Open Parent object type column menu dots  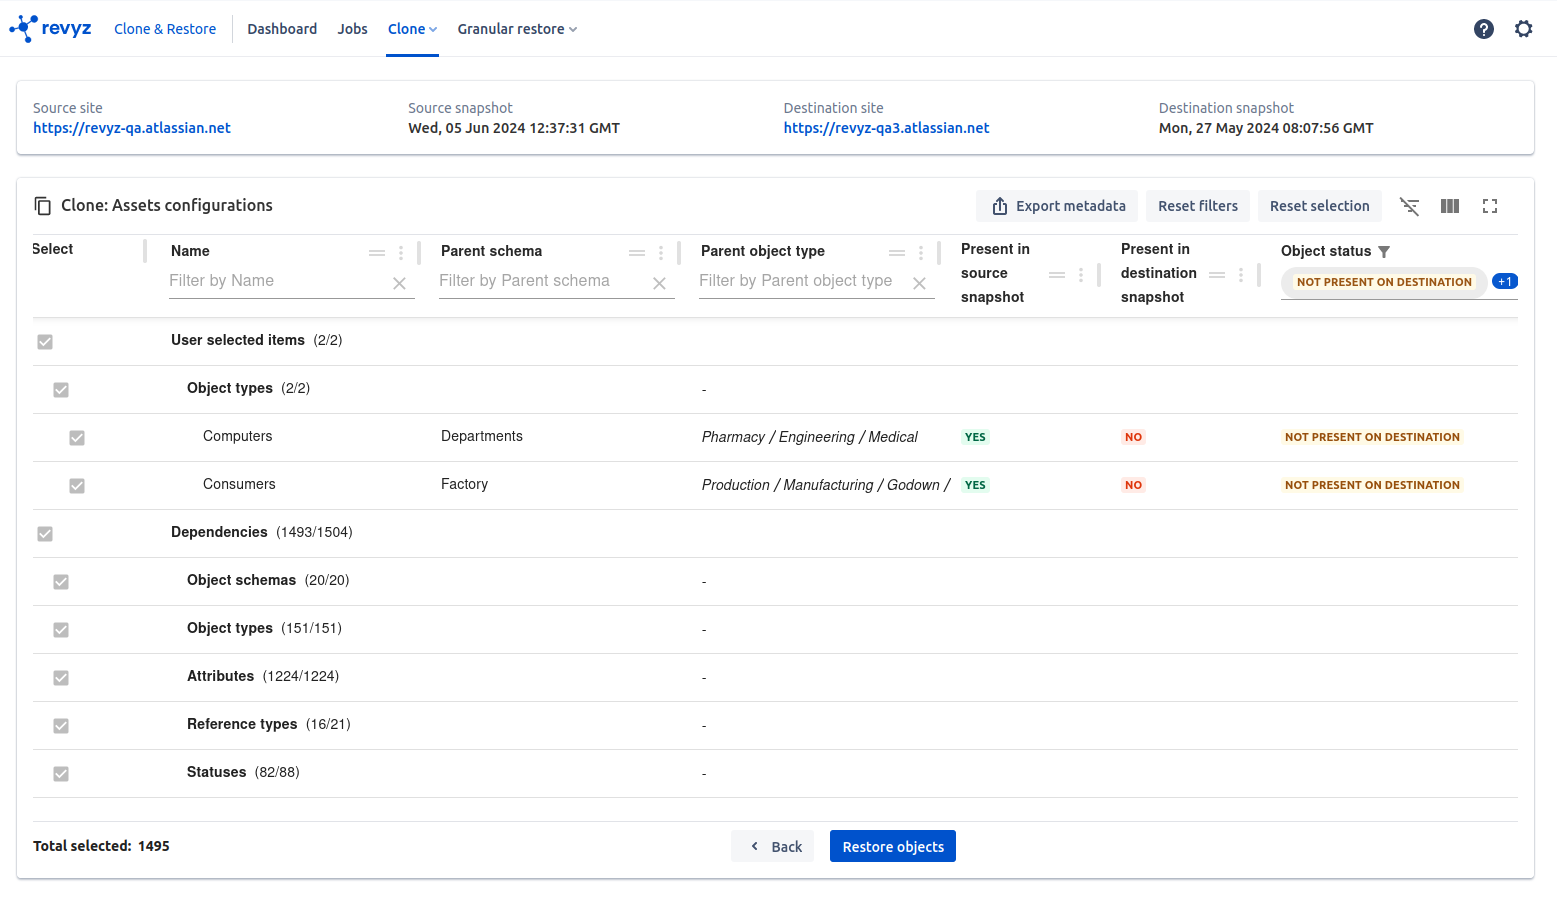coord(921,253)
